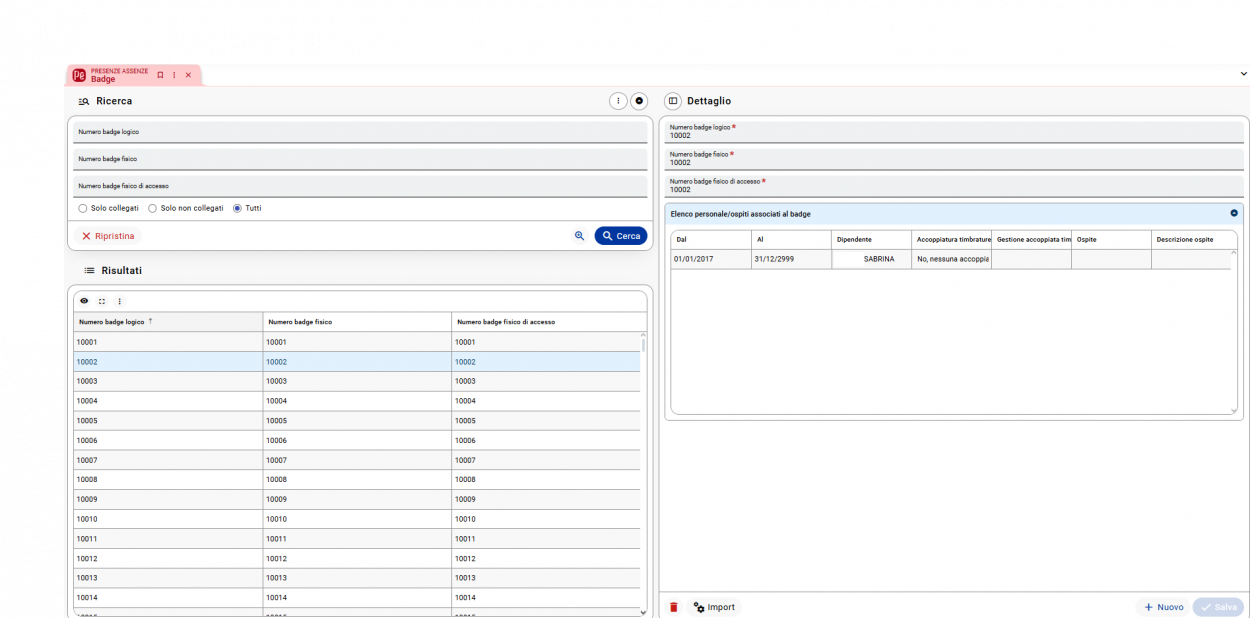The image size is (1250, 618).
Task: Click the Accoppiatura timbrature column header
Action: pos(951,240)
